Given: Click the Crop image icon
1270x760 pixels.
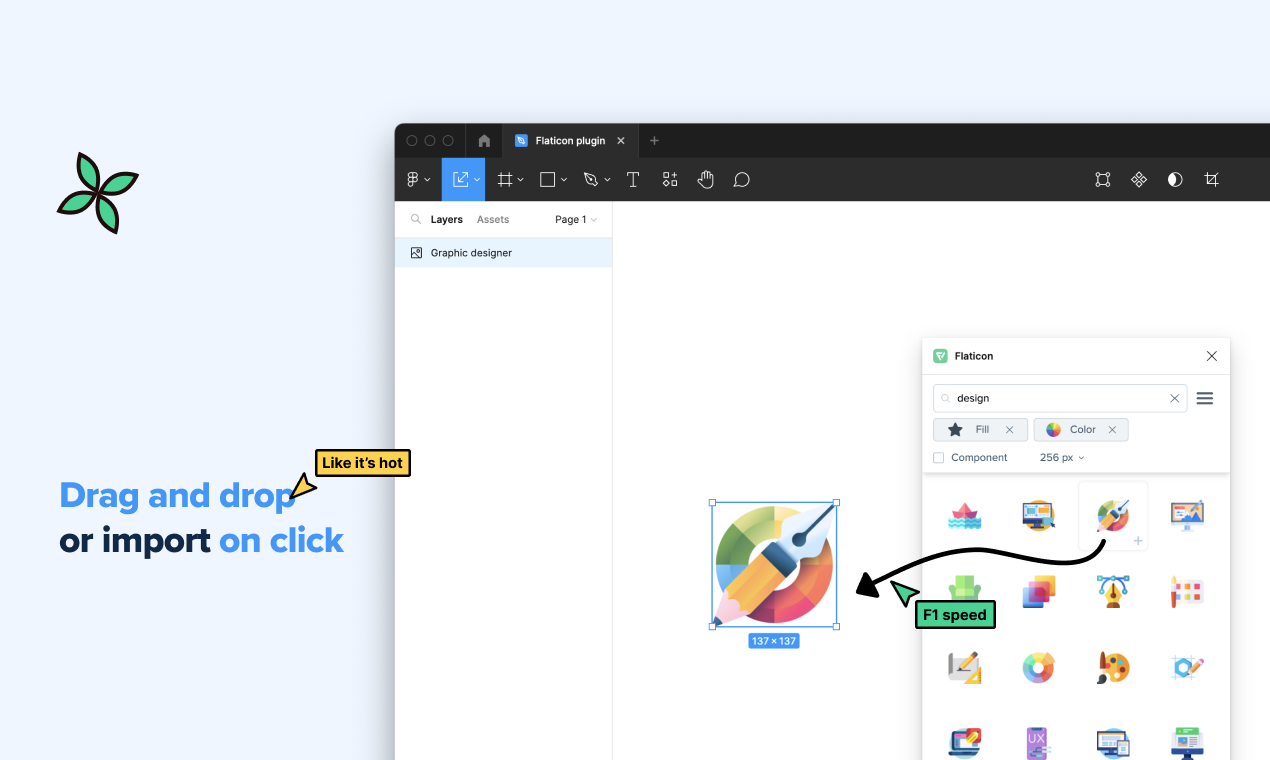Looking at the screenshot, I should click(x=1212, y=180).
